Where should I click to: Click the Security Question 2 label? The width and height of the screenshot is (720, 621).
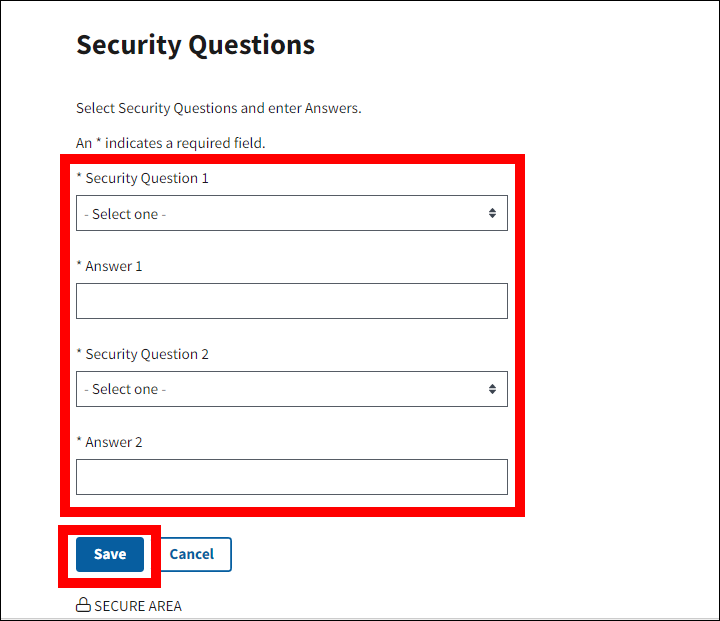(x=147, y=354)
